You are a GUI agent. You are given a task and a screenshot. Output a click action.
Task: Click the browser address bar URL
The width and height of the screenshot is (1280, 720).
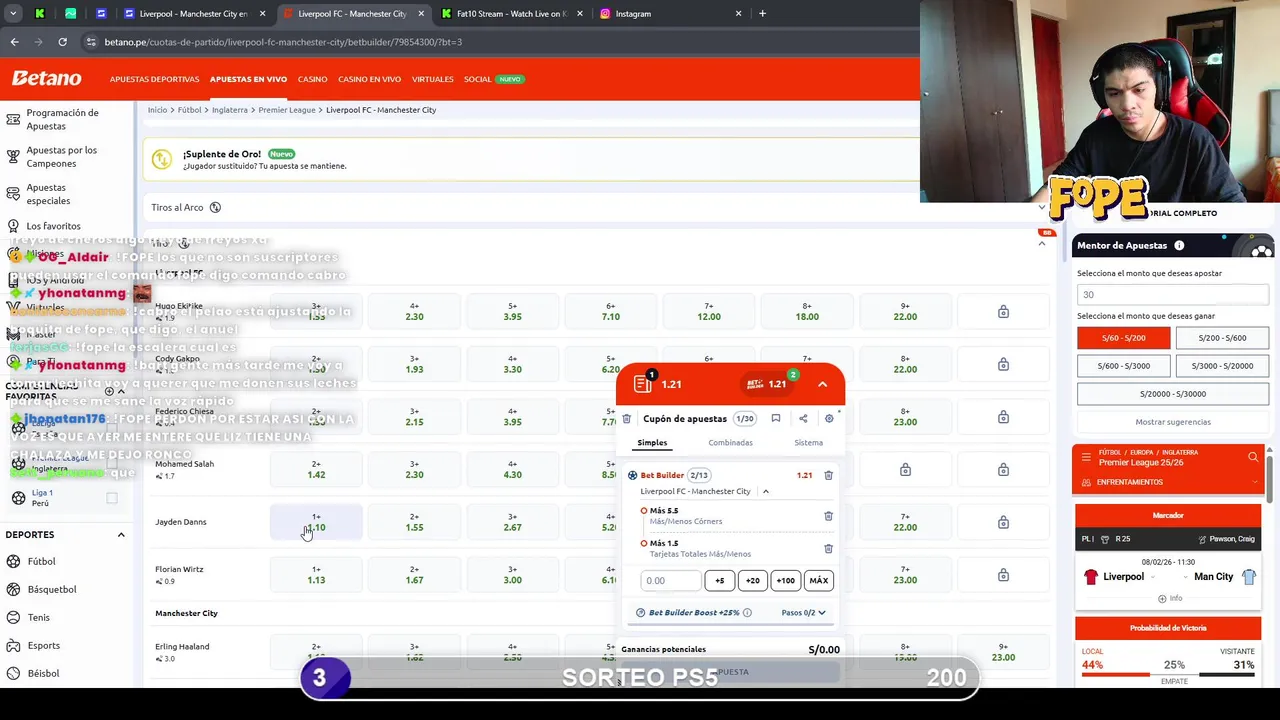(x=283, y=42)
